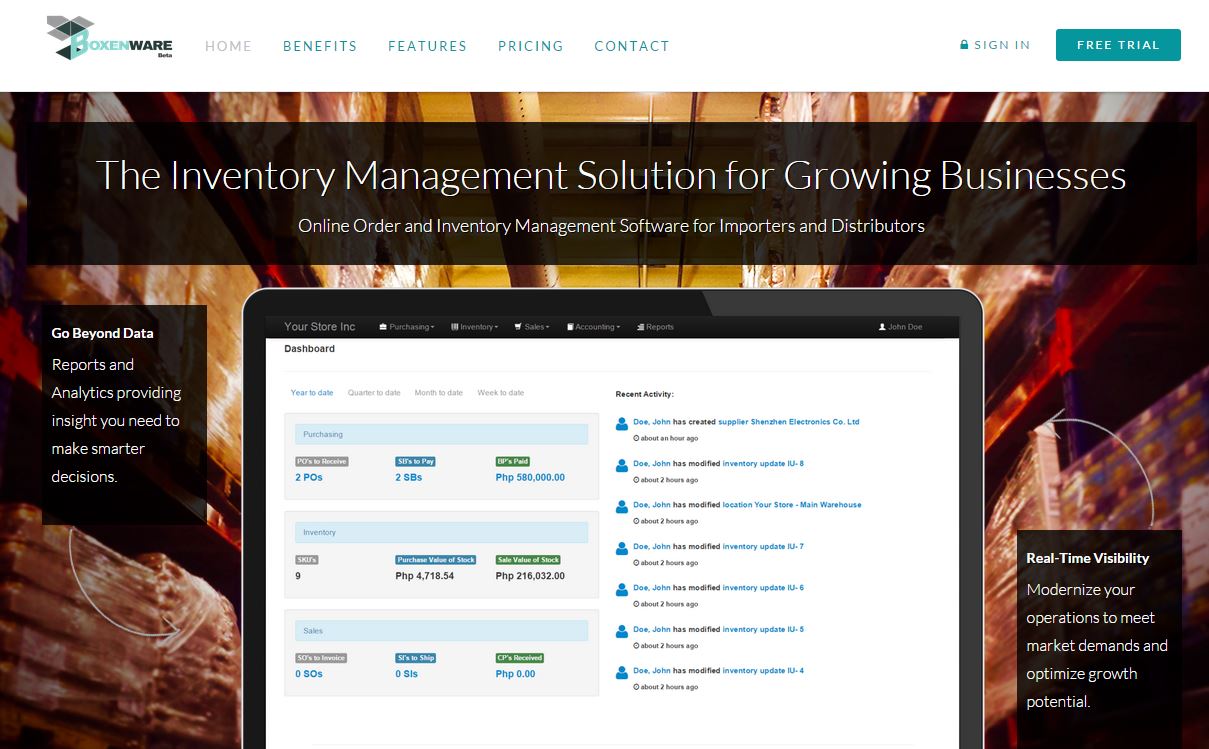This screenshot has height=749, width=1209.
Task: Click user avatar icon beside IU- 6 activity
Action: point(623,589)
